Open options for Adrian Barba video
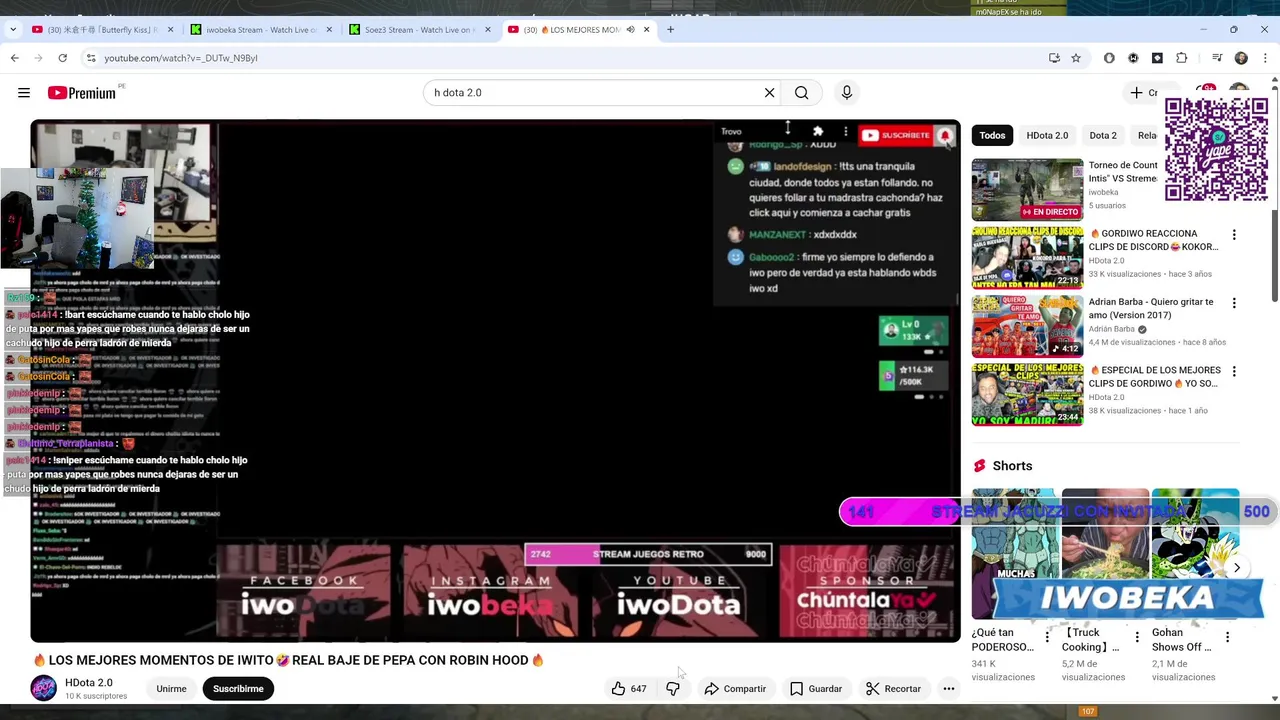The width and height of the screenshot is (1280, 720). point(1234,303)
